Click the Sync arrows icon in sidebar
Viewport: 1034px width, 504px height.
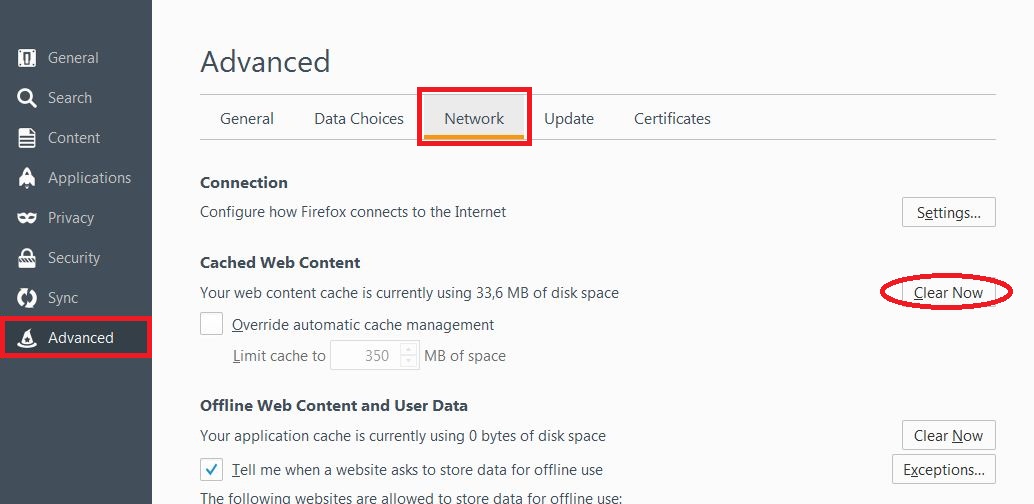click(26, 298)
